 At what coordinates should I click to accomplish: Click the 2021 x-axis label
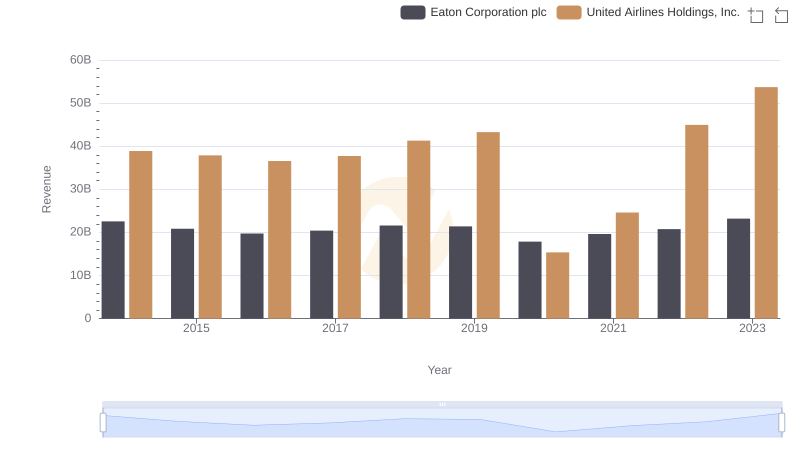click(x=613, y=328)
